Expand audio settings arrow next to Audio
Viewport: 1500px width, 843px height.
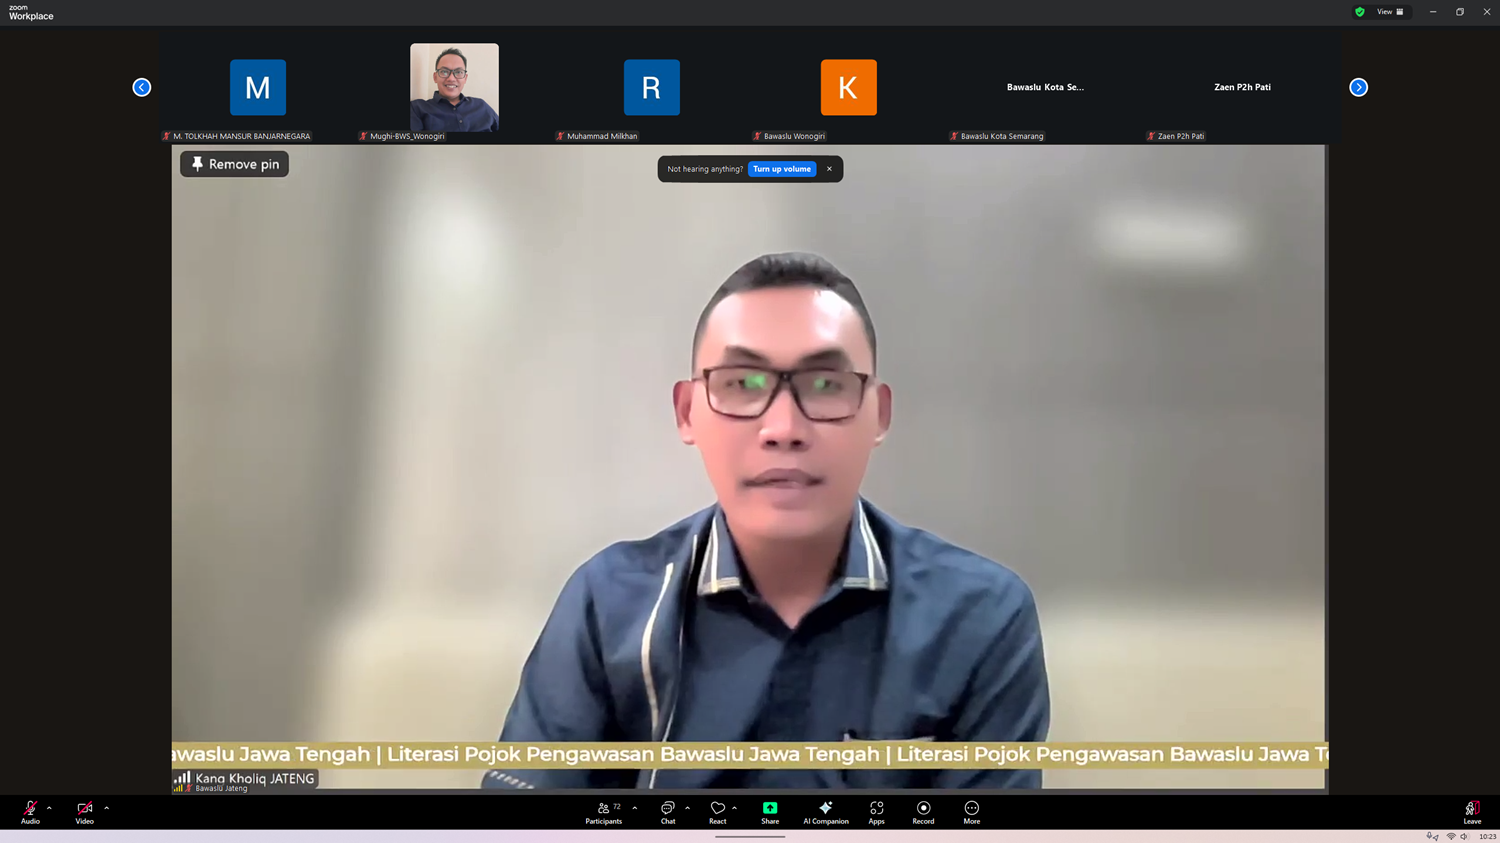click(49, 808)
